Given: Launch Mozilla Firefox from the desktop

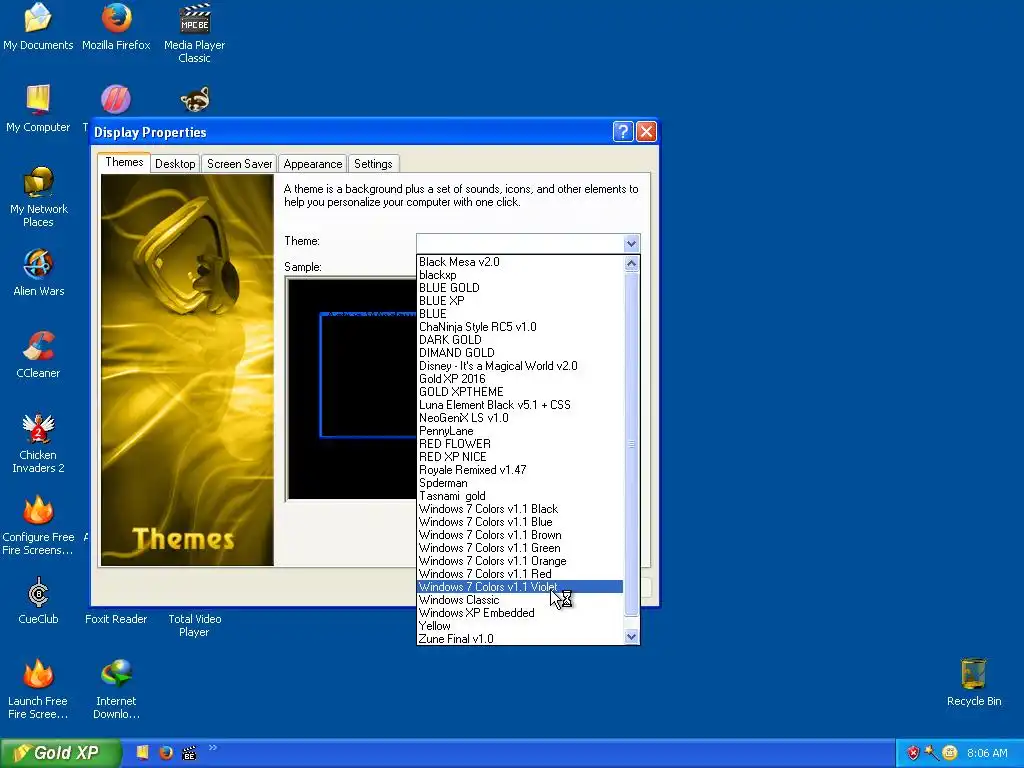Looking at the screenshot, I should tap(116, 27).
